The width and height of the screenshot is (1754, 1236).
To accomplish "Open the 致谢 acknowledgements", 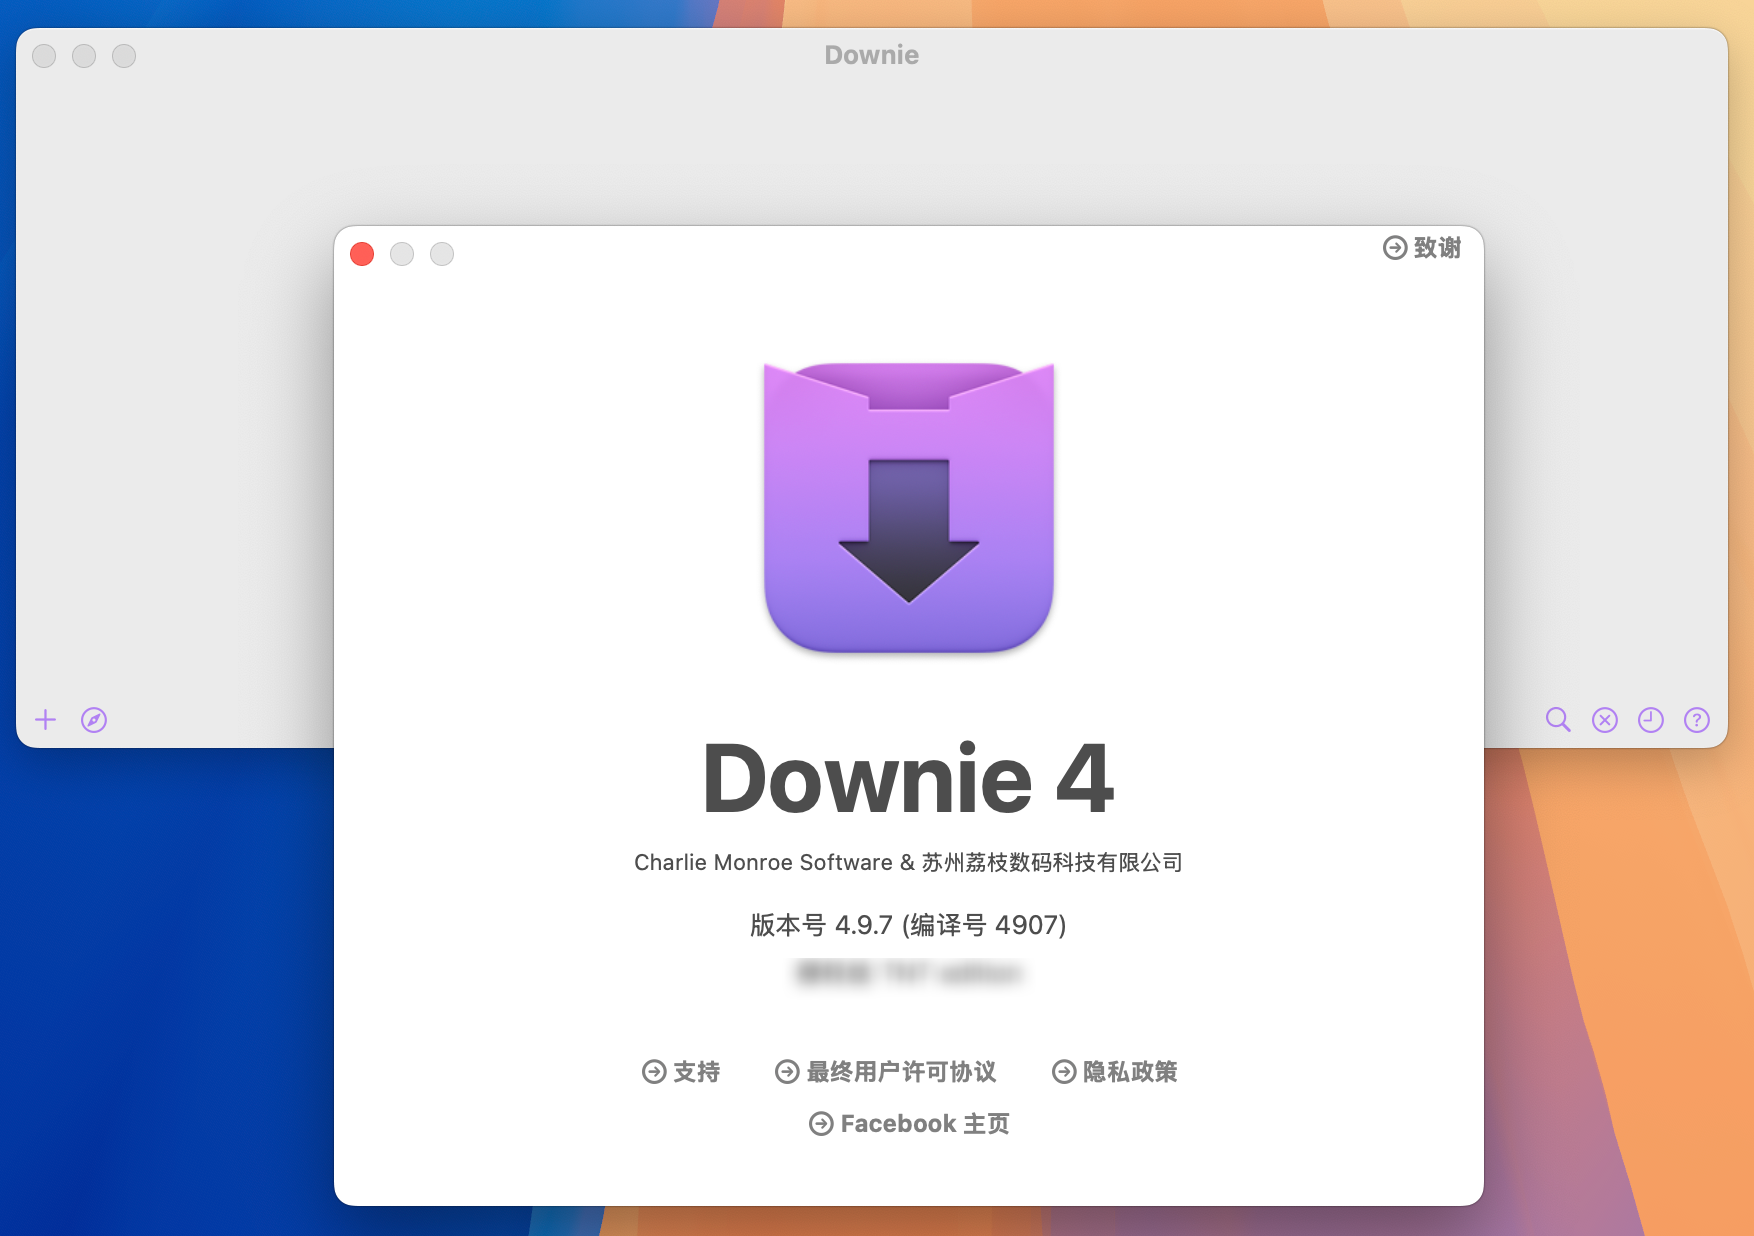I will [x=1435, y=248].
